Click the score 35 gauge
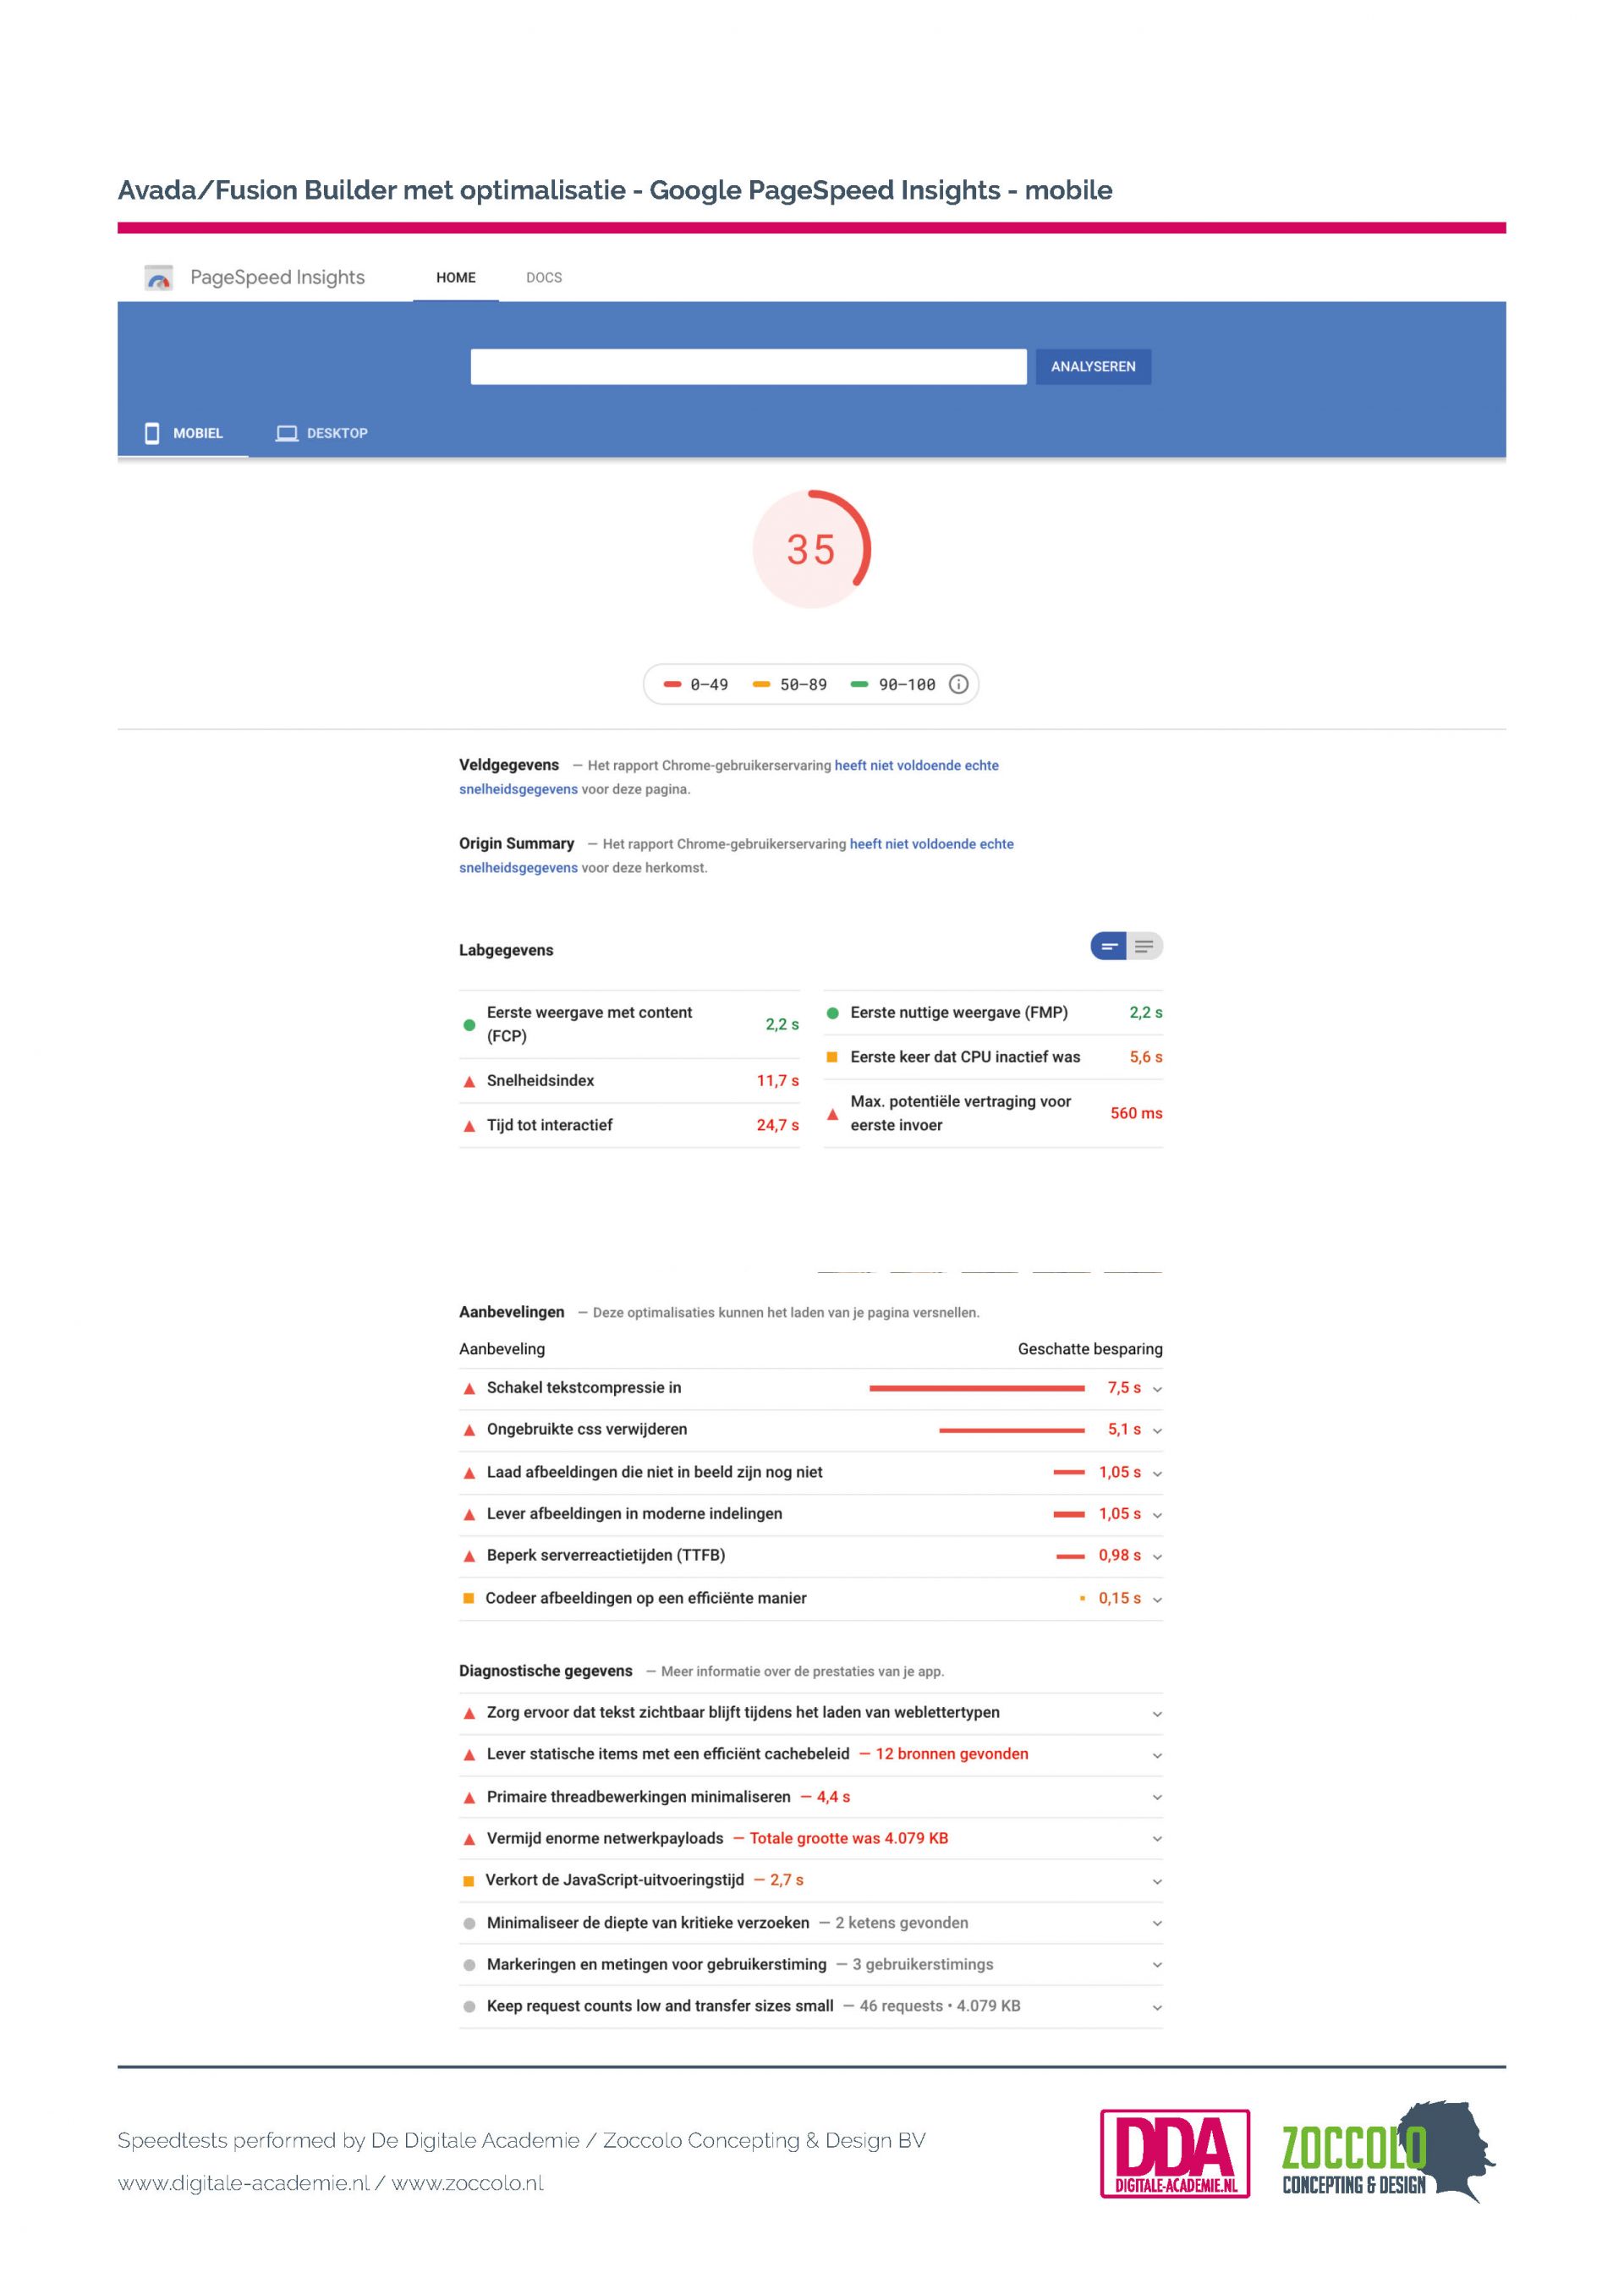 (811, 549)
